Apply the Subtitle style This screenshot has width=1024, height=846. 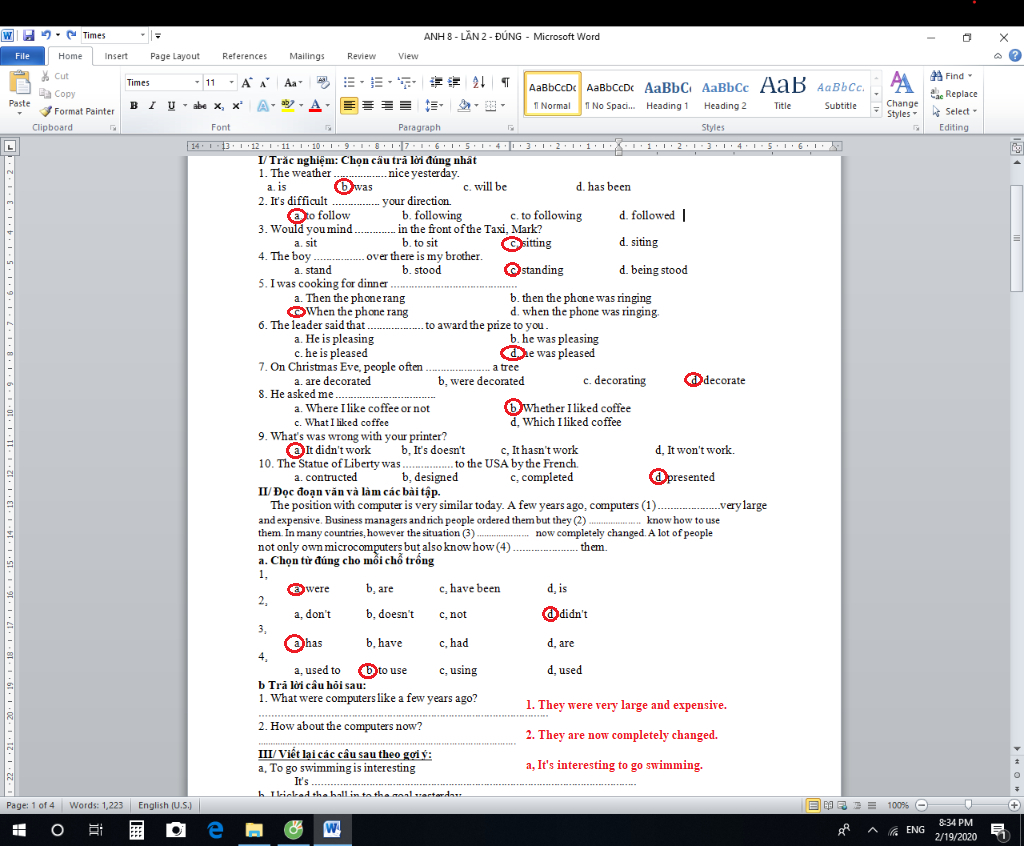pyautogui.click(x=840, y=94)
